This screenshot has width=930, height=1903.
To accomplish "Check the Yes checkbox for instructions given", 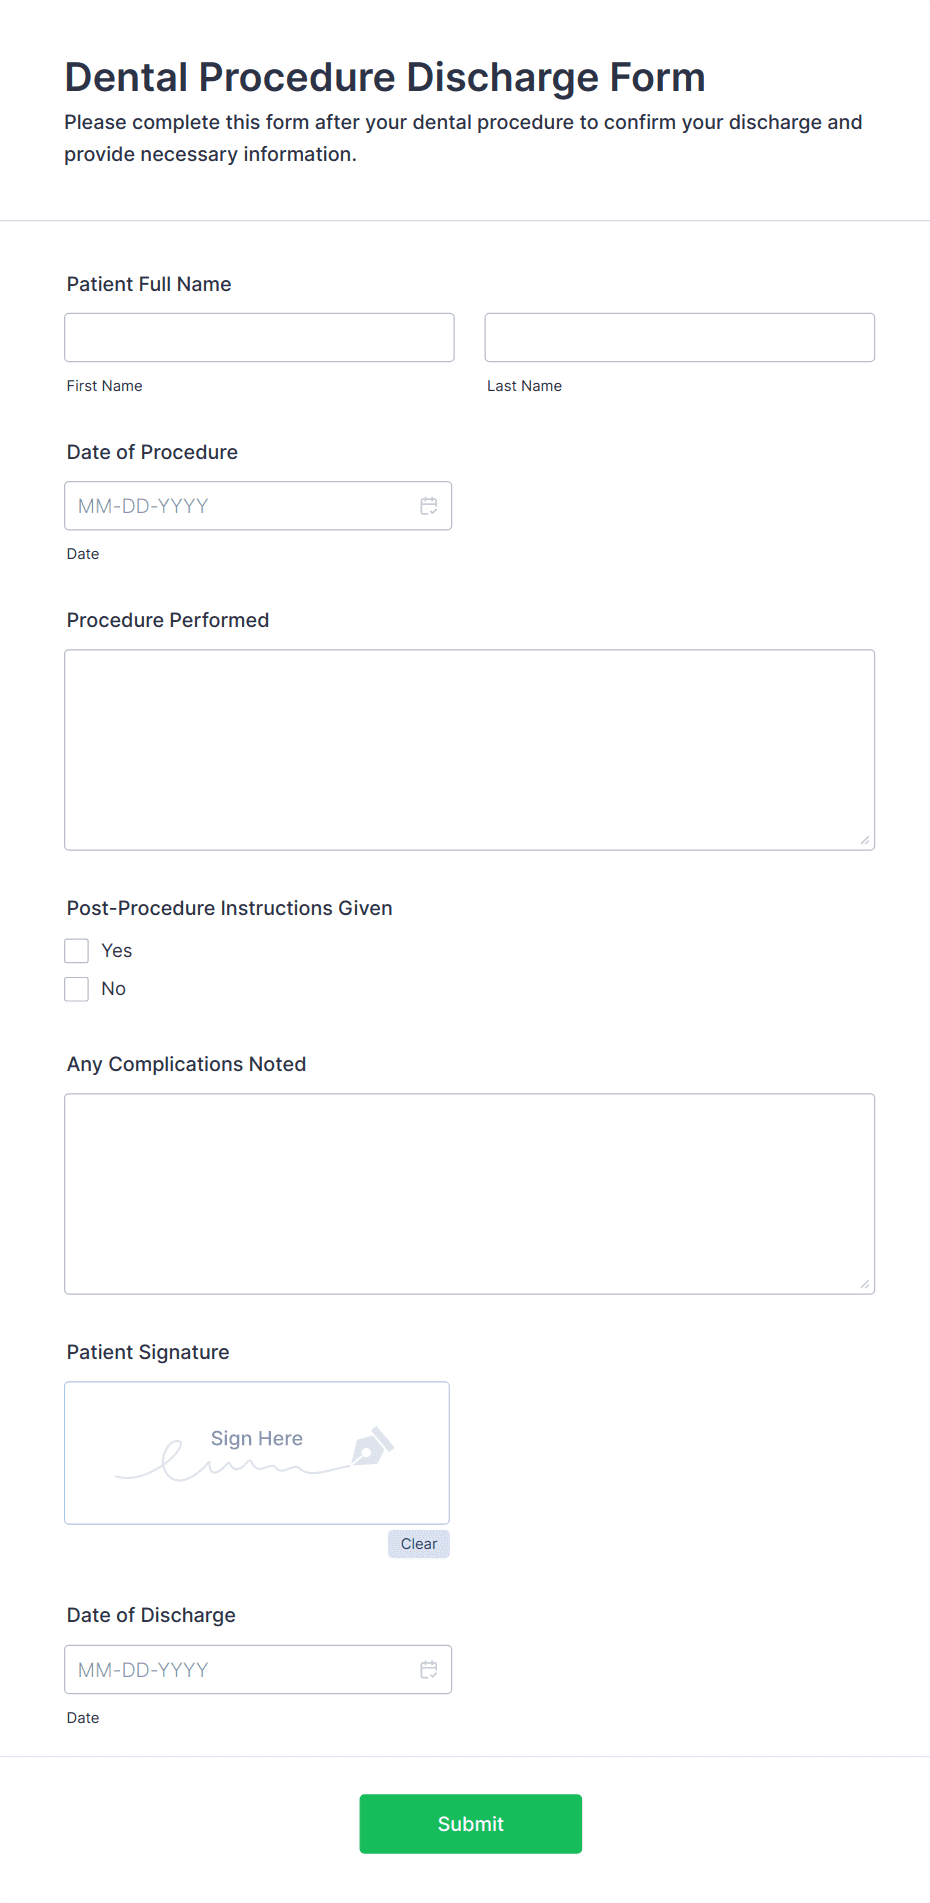I will coord(77,951).
